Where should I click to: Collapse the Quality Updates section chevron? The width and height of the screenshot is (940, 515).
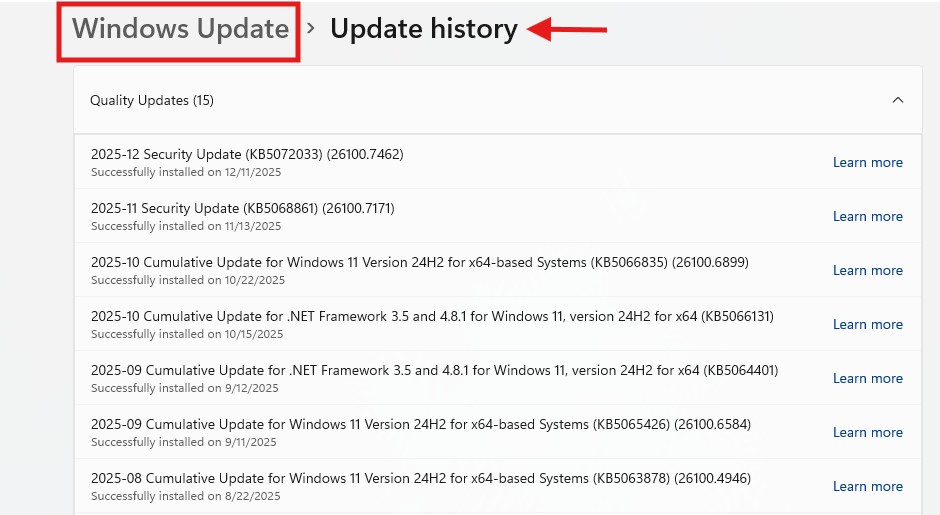(x=897, y=100)
